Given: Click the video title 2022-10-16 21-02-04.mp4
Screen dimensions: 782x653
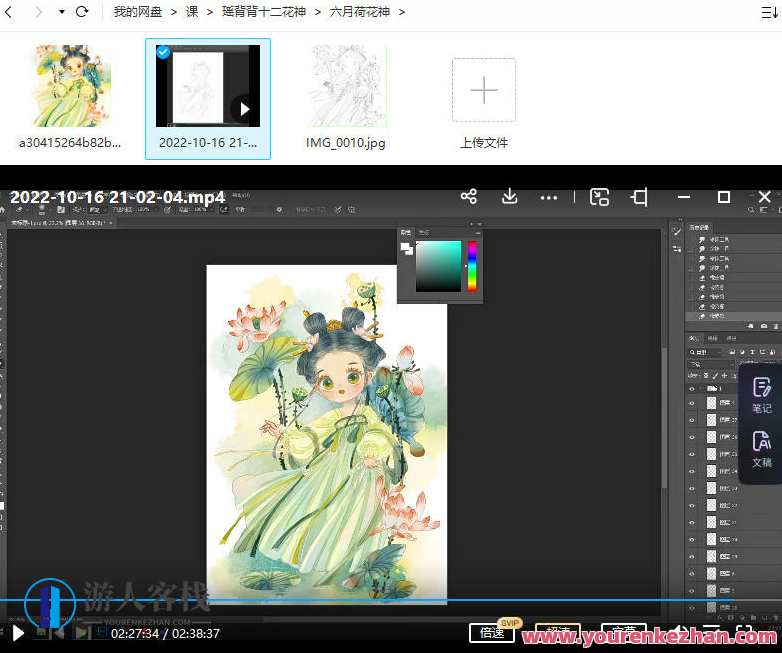Looking at the screenshot, I should pyautogui.click(x=118, y=197).
